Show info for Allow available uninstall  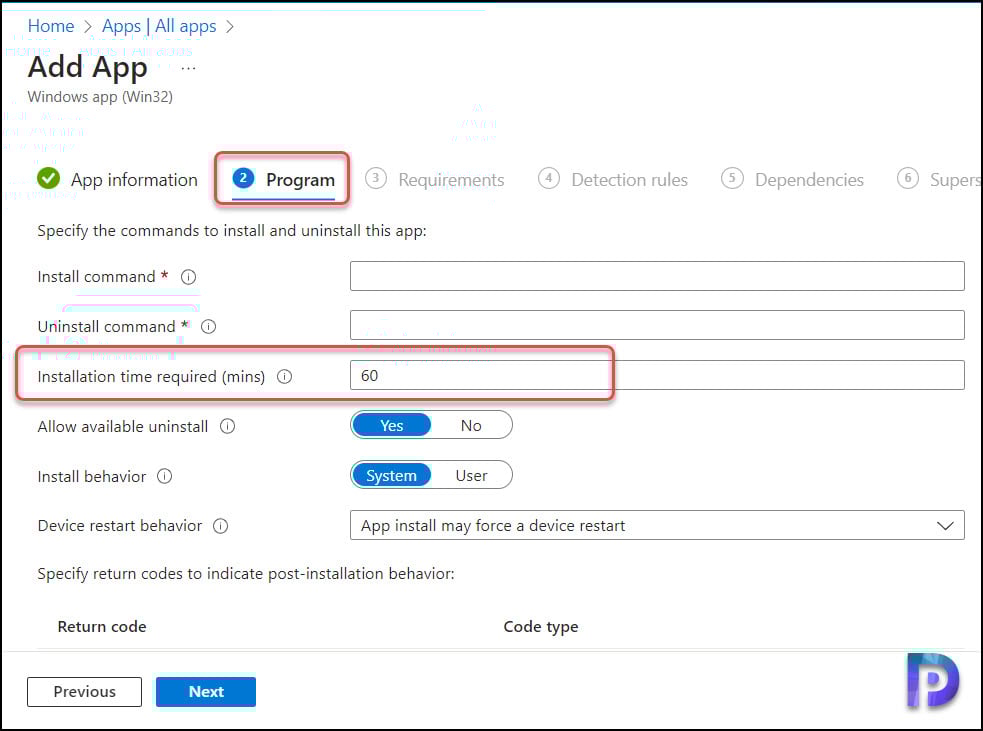point(228,426)
